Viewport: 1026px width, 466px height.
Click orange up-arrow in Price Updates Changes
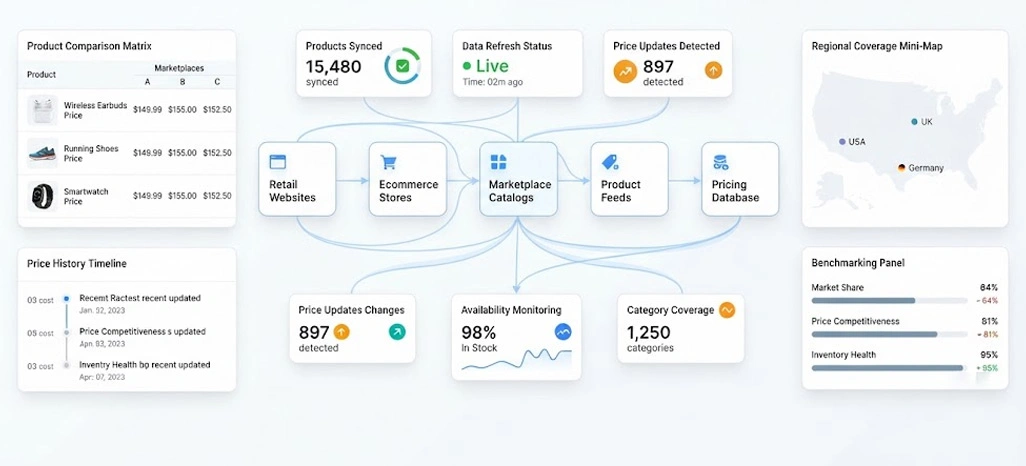342,332
